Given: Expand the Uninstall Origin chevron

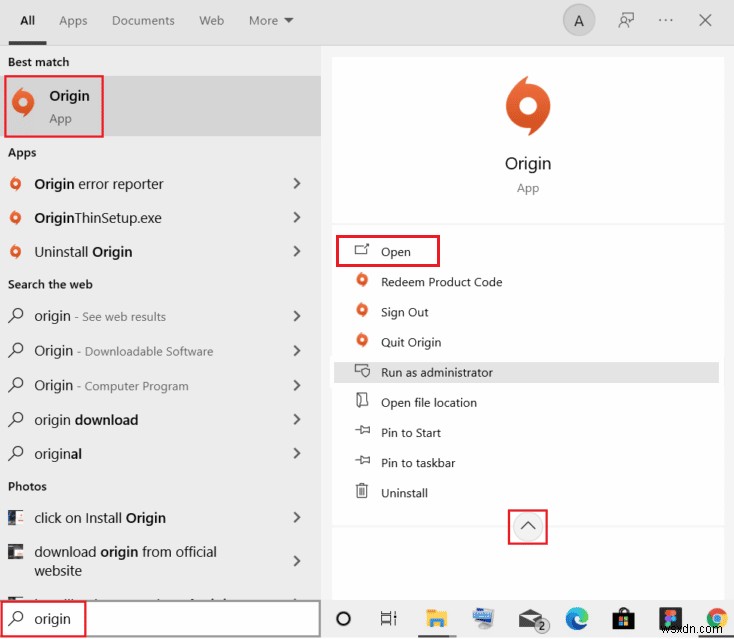Looking at the screenshot, I should pyautogui.click(x=297, y=251).
